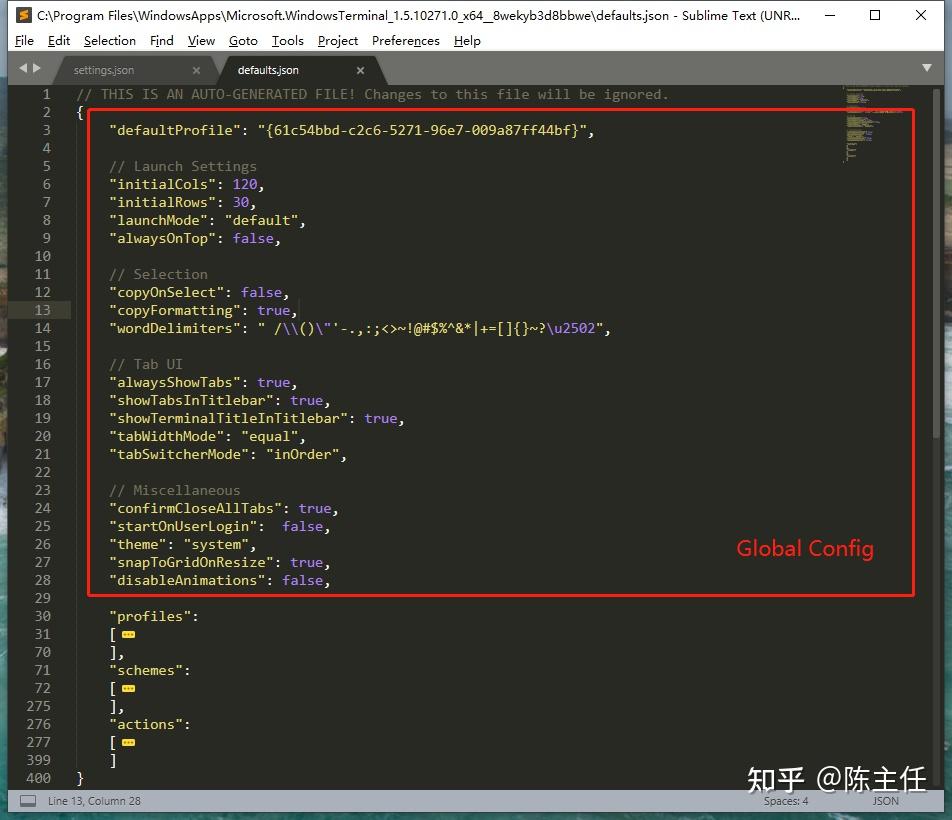This screenshot has height=820, width=952.
Task: Click the "confirmCloseAllTabs" key
Action: [196, 509]
